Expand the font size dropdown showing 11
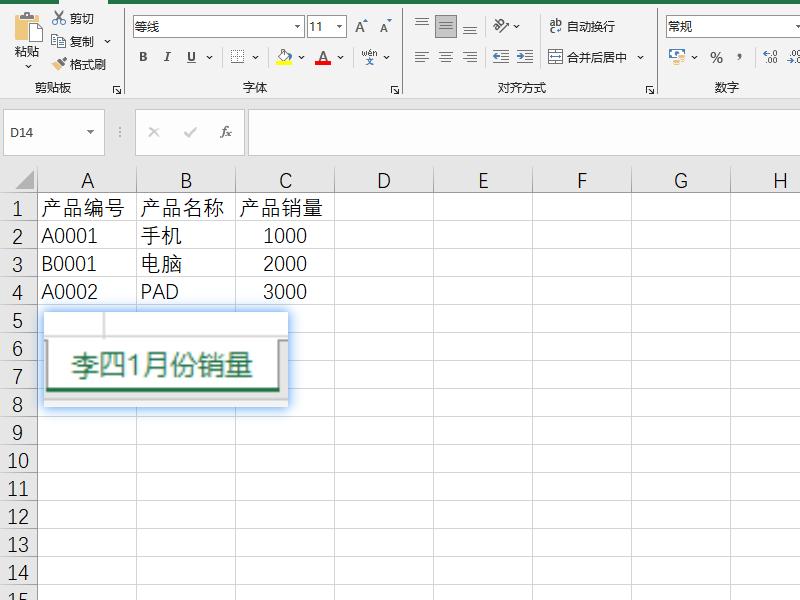The image size is (800, 600). 340,27
